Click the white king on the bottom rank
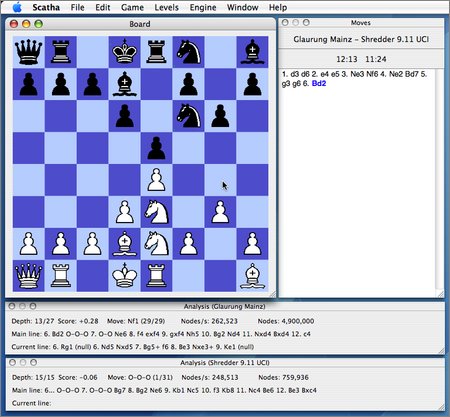Image resolution: width=450 pixels, height=417 pixels. point(125,276)
